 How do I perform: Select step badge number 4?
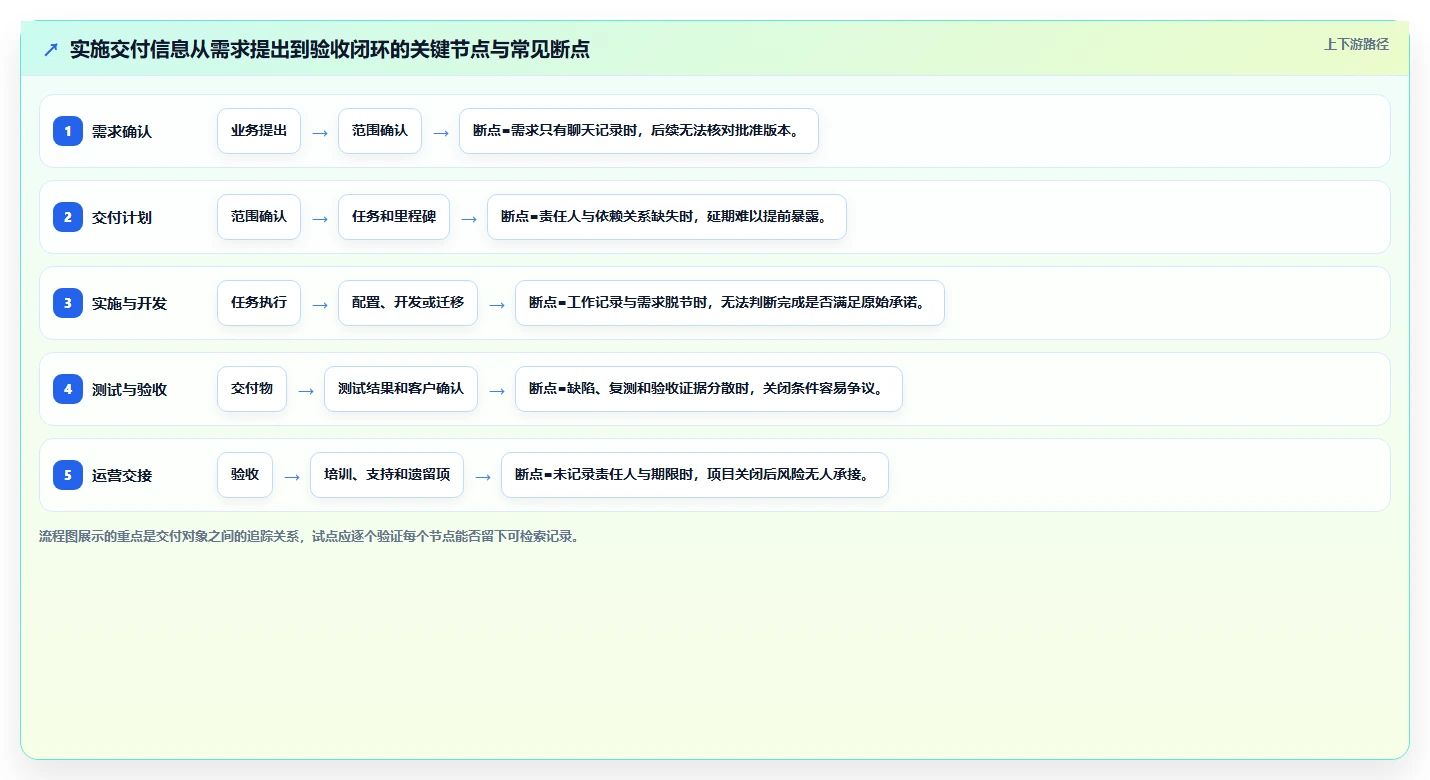[x=68, y=389]
